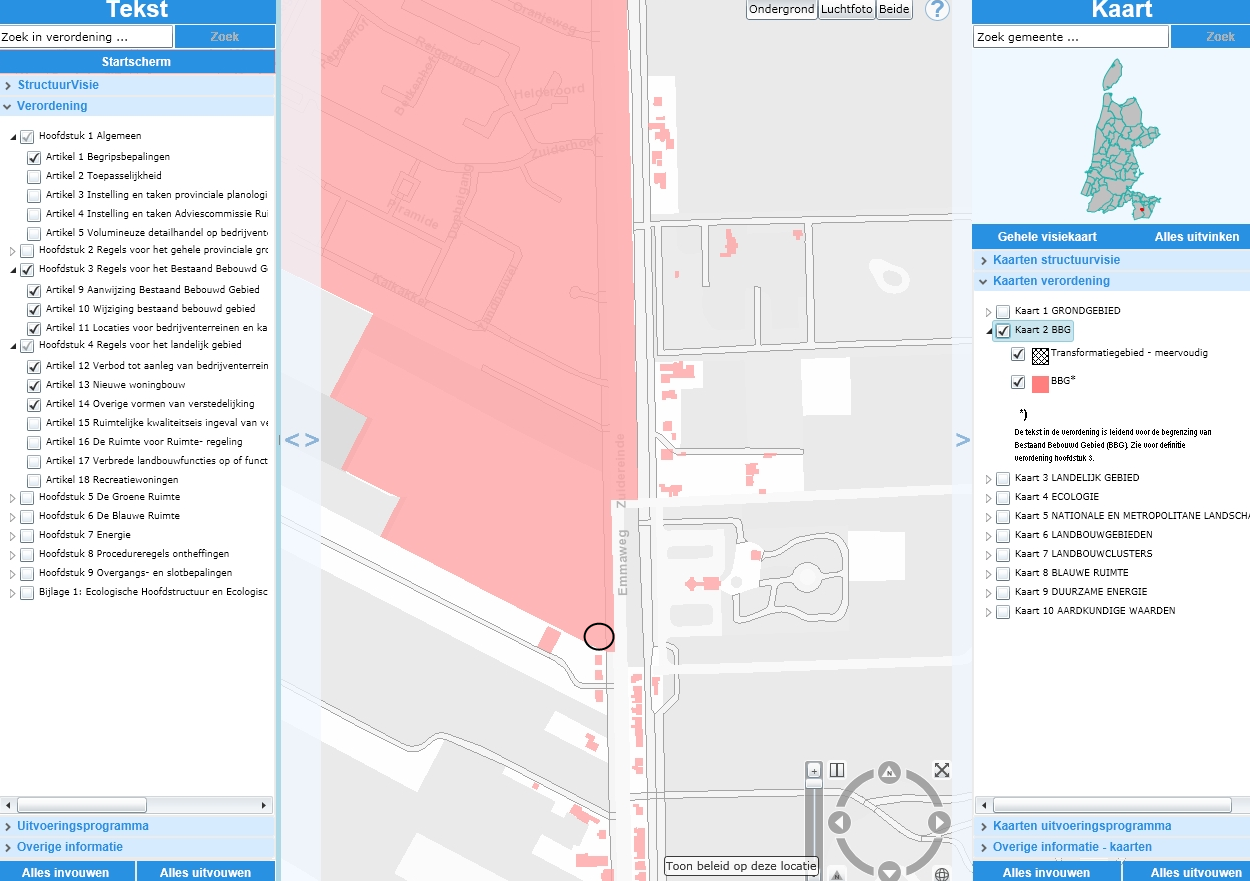Toggle Artikel 1 Begripsbepalingen checkbox
The width and height of the screenshot is (1250, 881).
[x=34, y=157]
